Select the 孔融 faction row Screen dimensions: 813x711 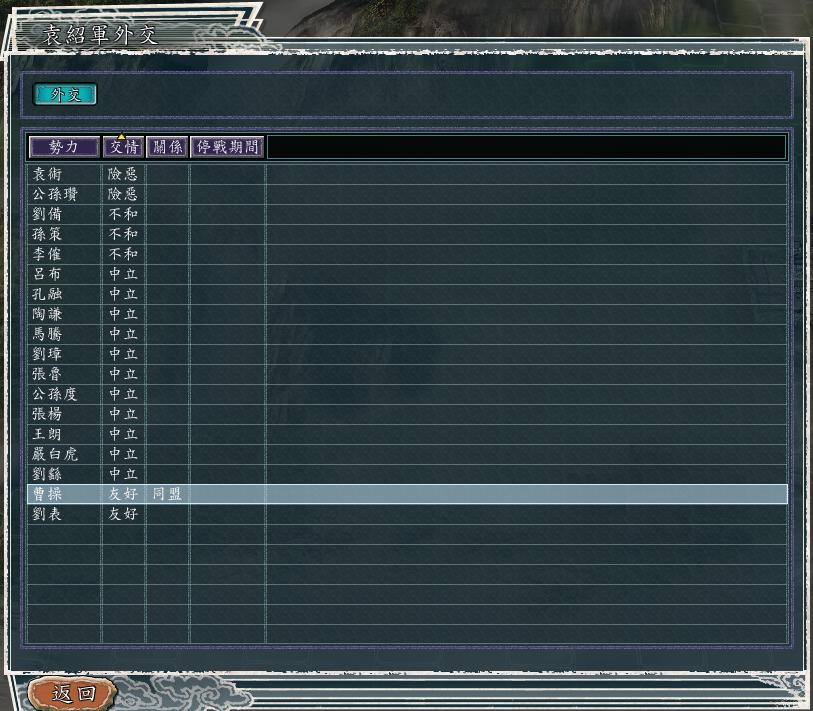pos(407,294)
